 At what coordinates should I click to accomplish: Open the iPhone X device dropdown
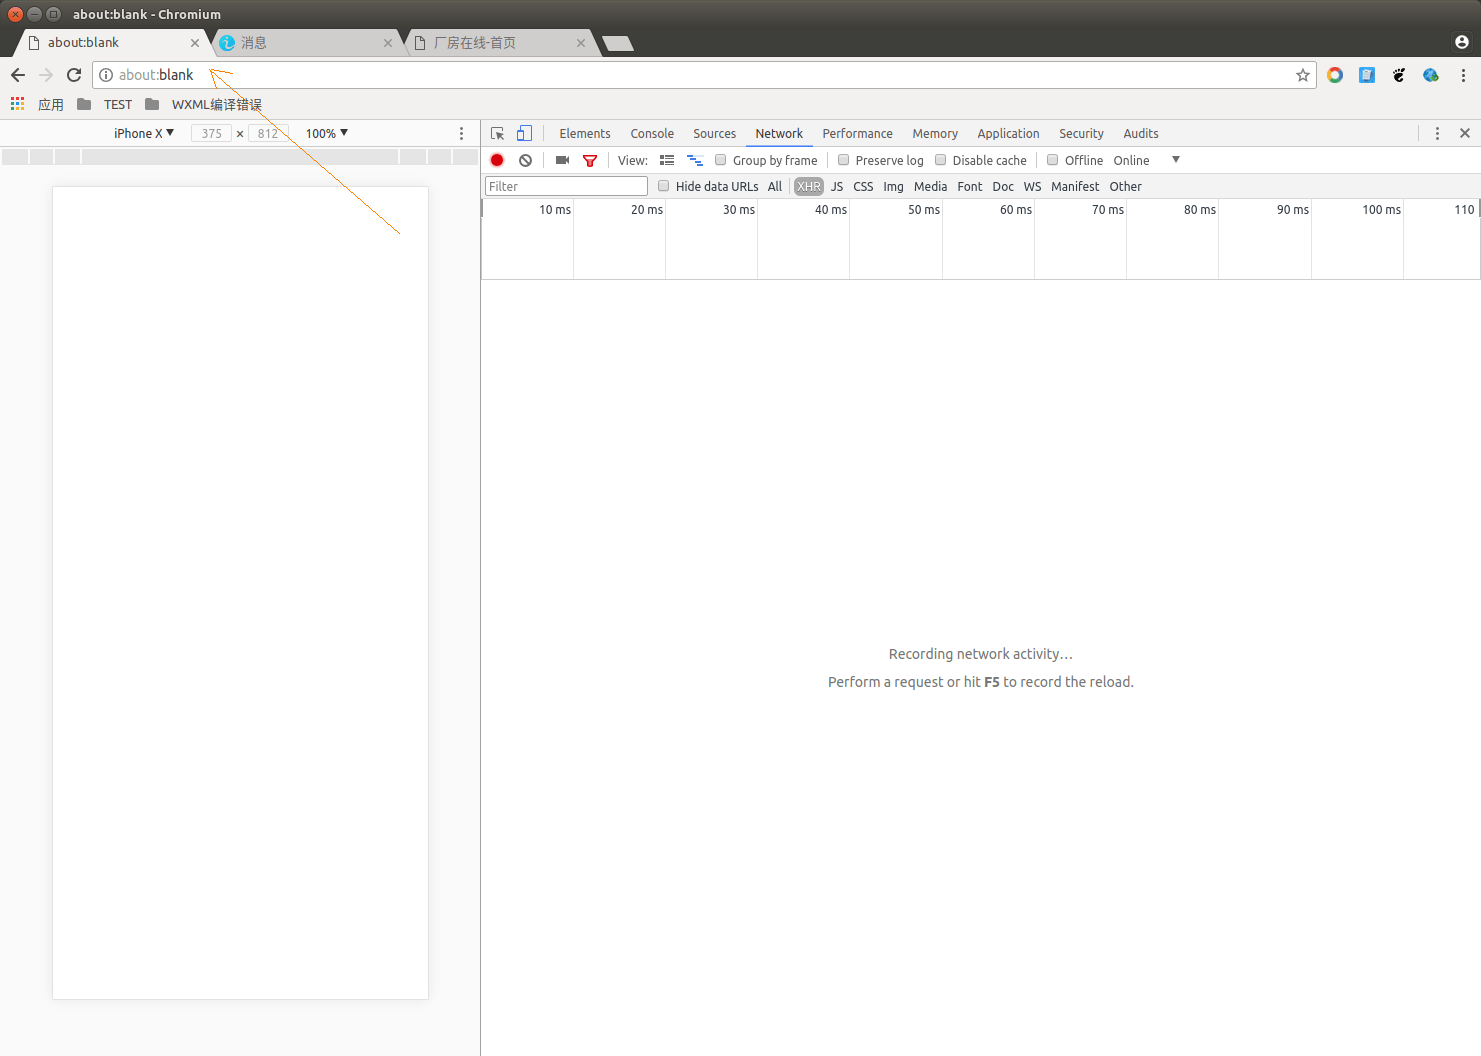click(142, 133)
